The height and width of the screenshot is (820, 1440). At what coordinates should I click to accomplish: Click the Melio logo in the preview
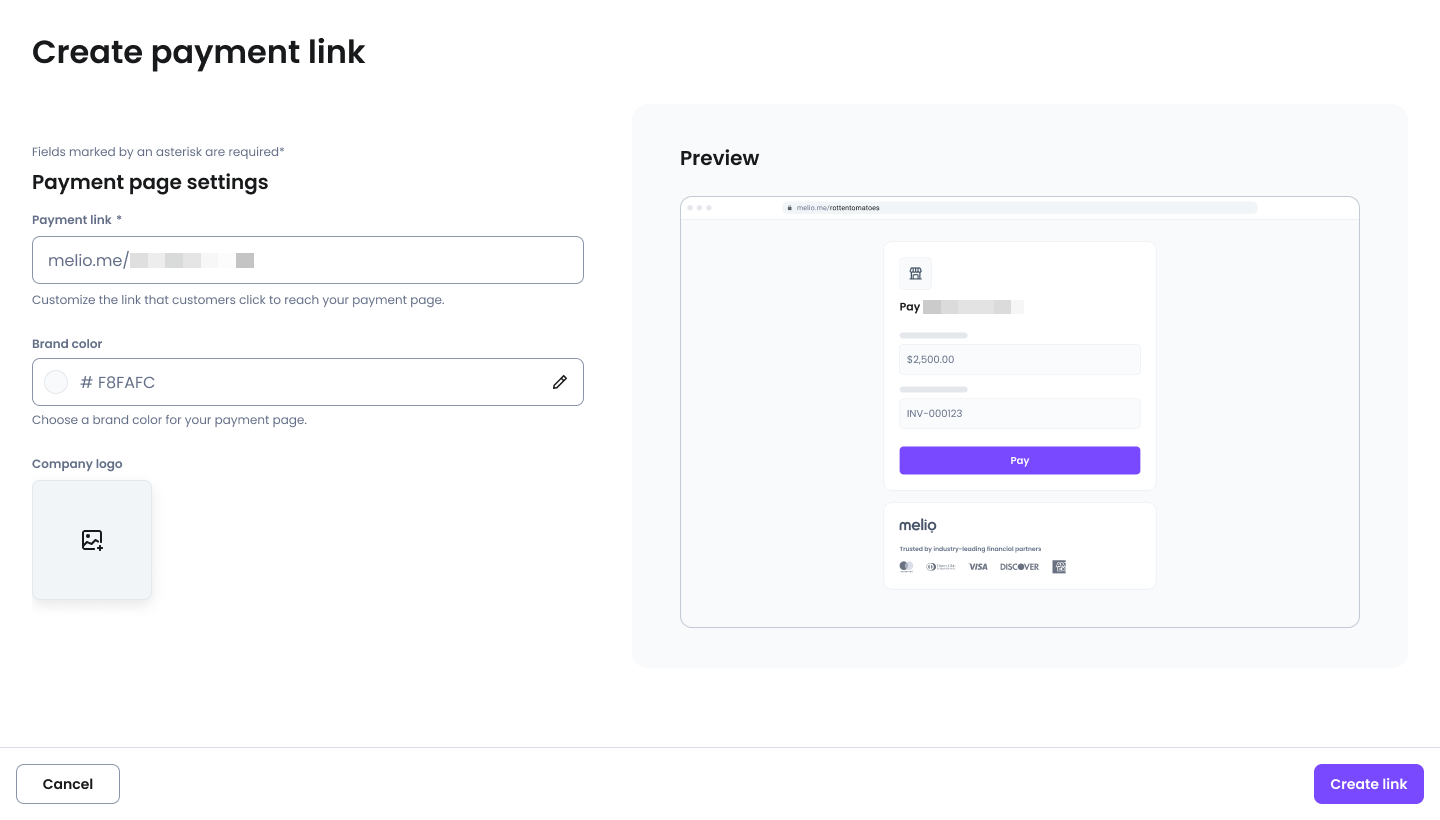point(917,525)
